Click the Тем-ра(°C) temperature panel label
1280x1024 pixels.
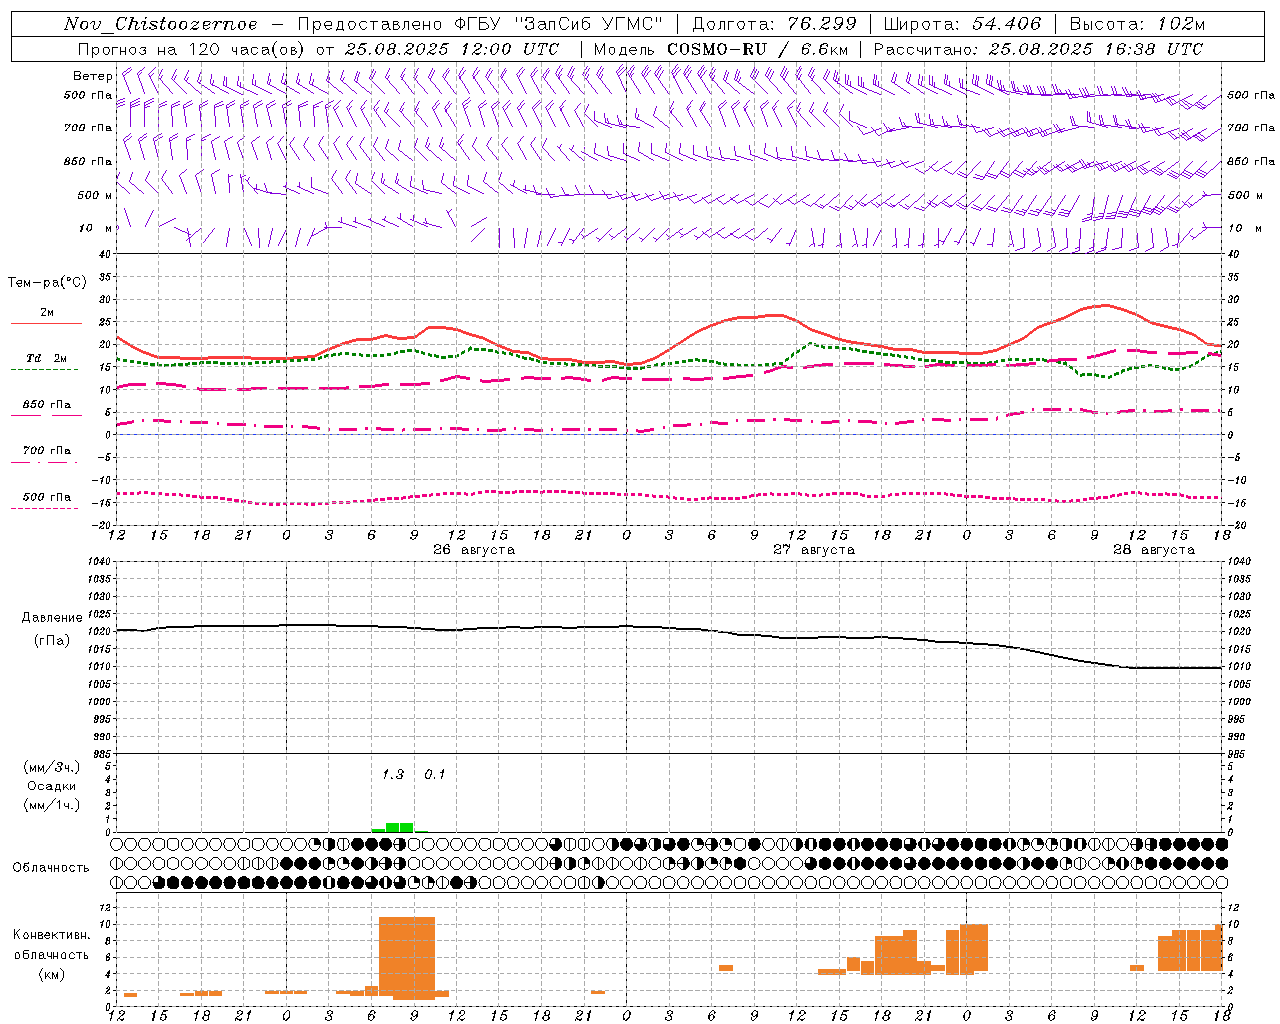coord(47,283)
